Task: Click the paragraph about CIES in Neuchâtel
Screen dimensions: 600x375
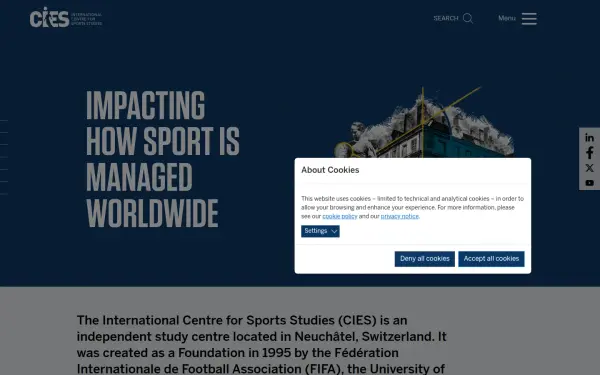Action: (x=262, y=344)
